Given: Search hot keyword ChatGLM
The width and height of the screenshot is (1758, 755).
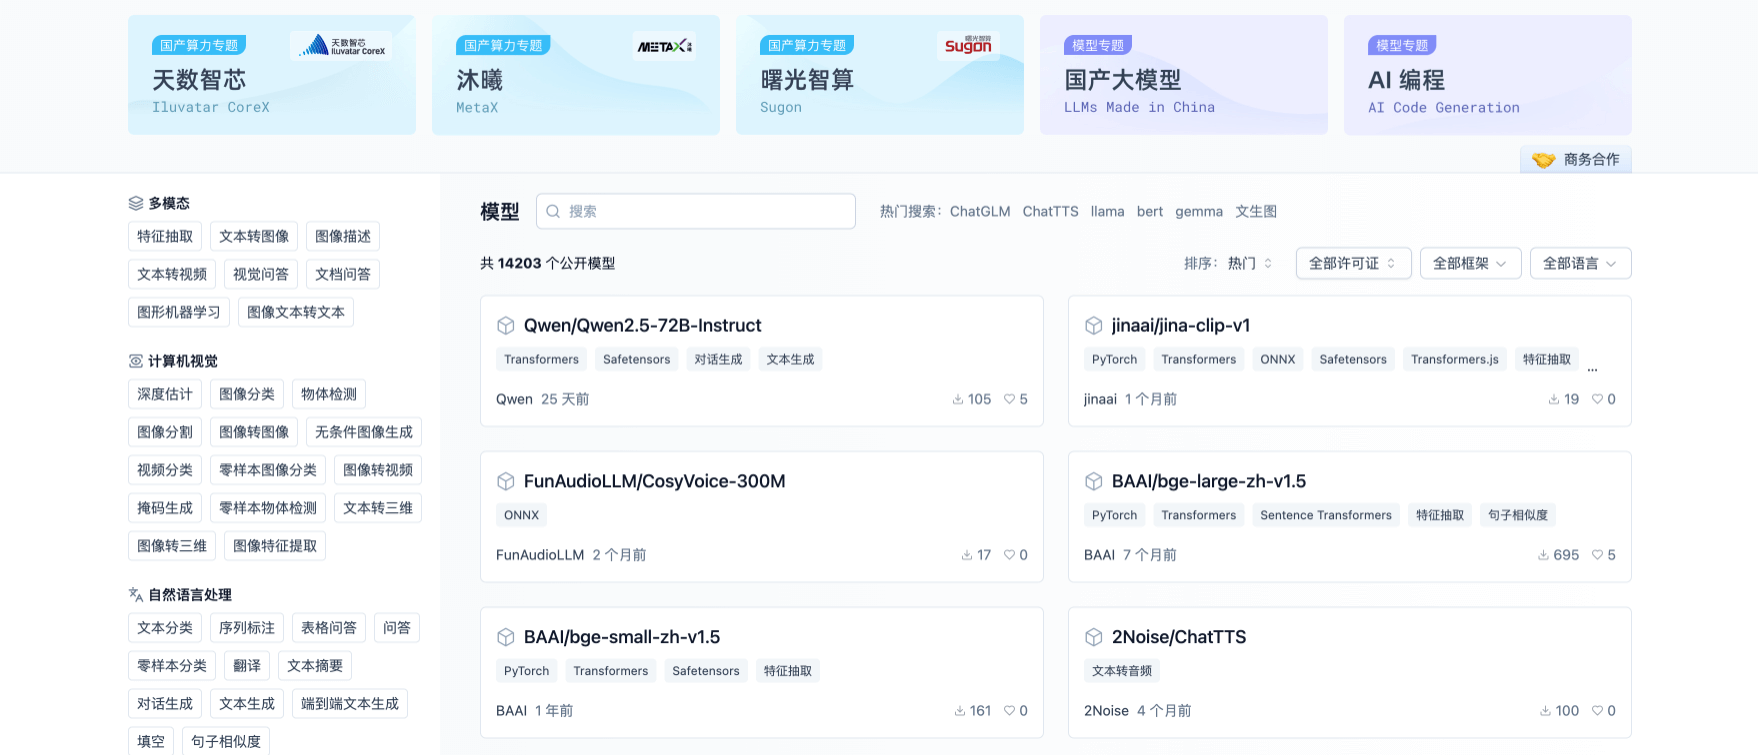Looking at the screenshot, I should 980,212.
